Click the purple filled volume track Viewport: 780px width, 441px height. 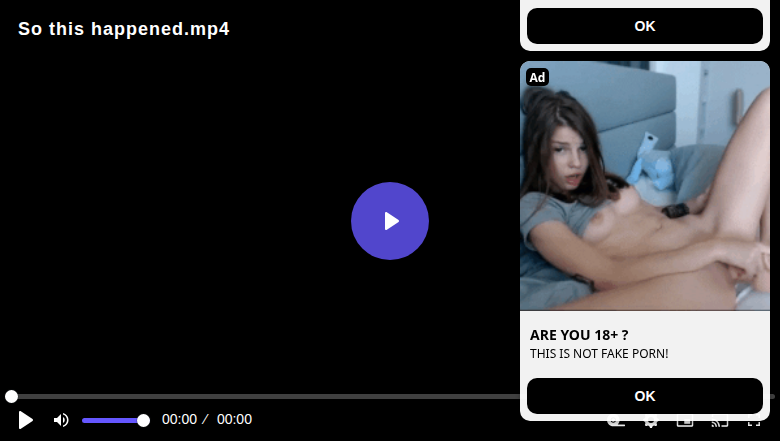click(x=112, y=421)
